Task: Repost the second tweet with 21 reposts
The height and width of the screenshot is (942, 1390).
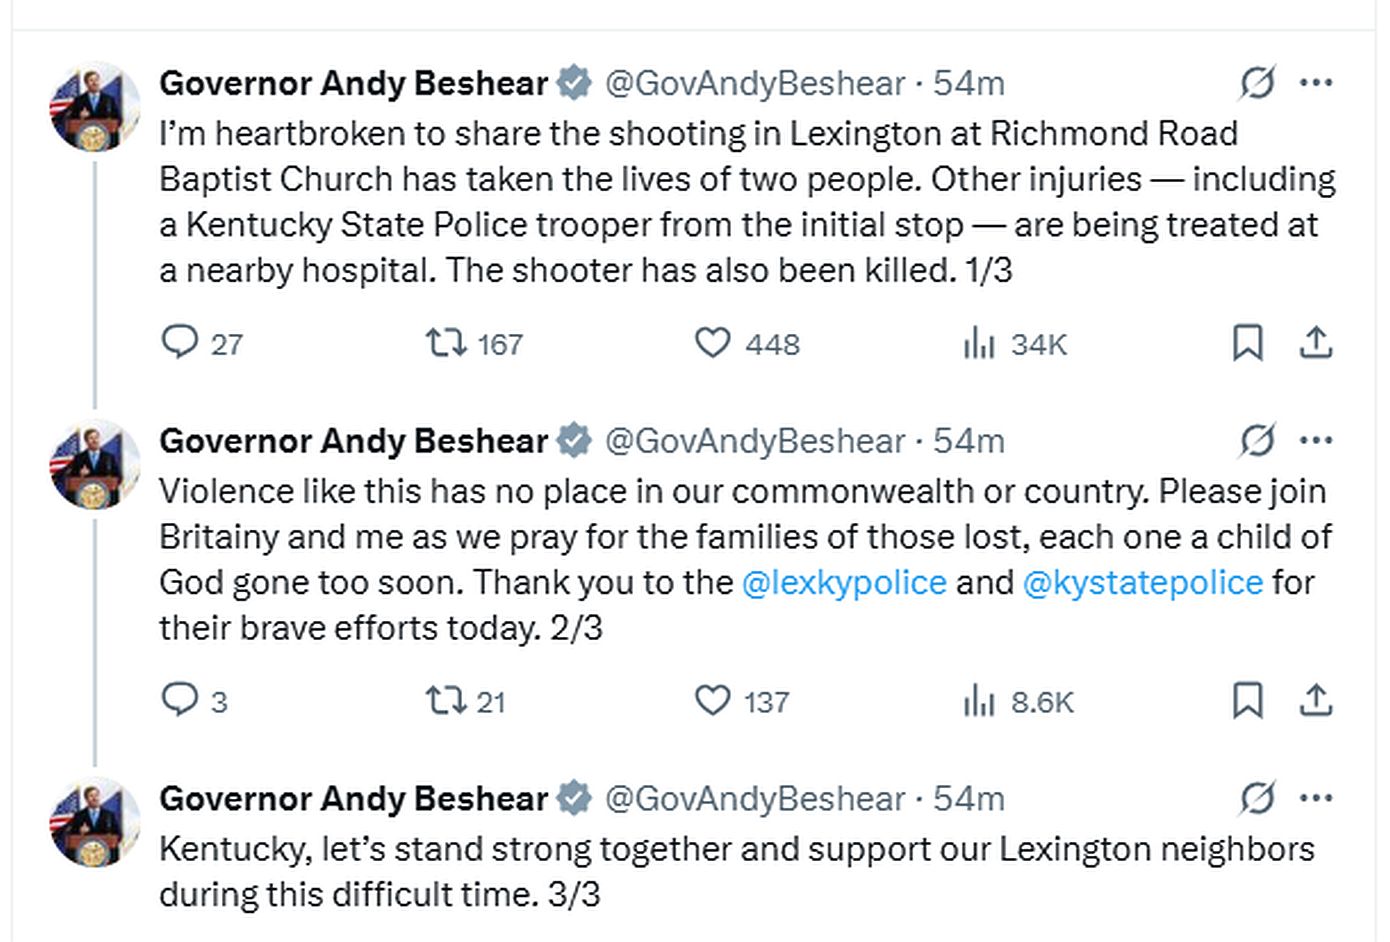Action: (446, 700)
